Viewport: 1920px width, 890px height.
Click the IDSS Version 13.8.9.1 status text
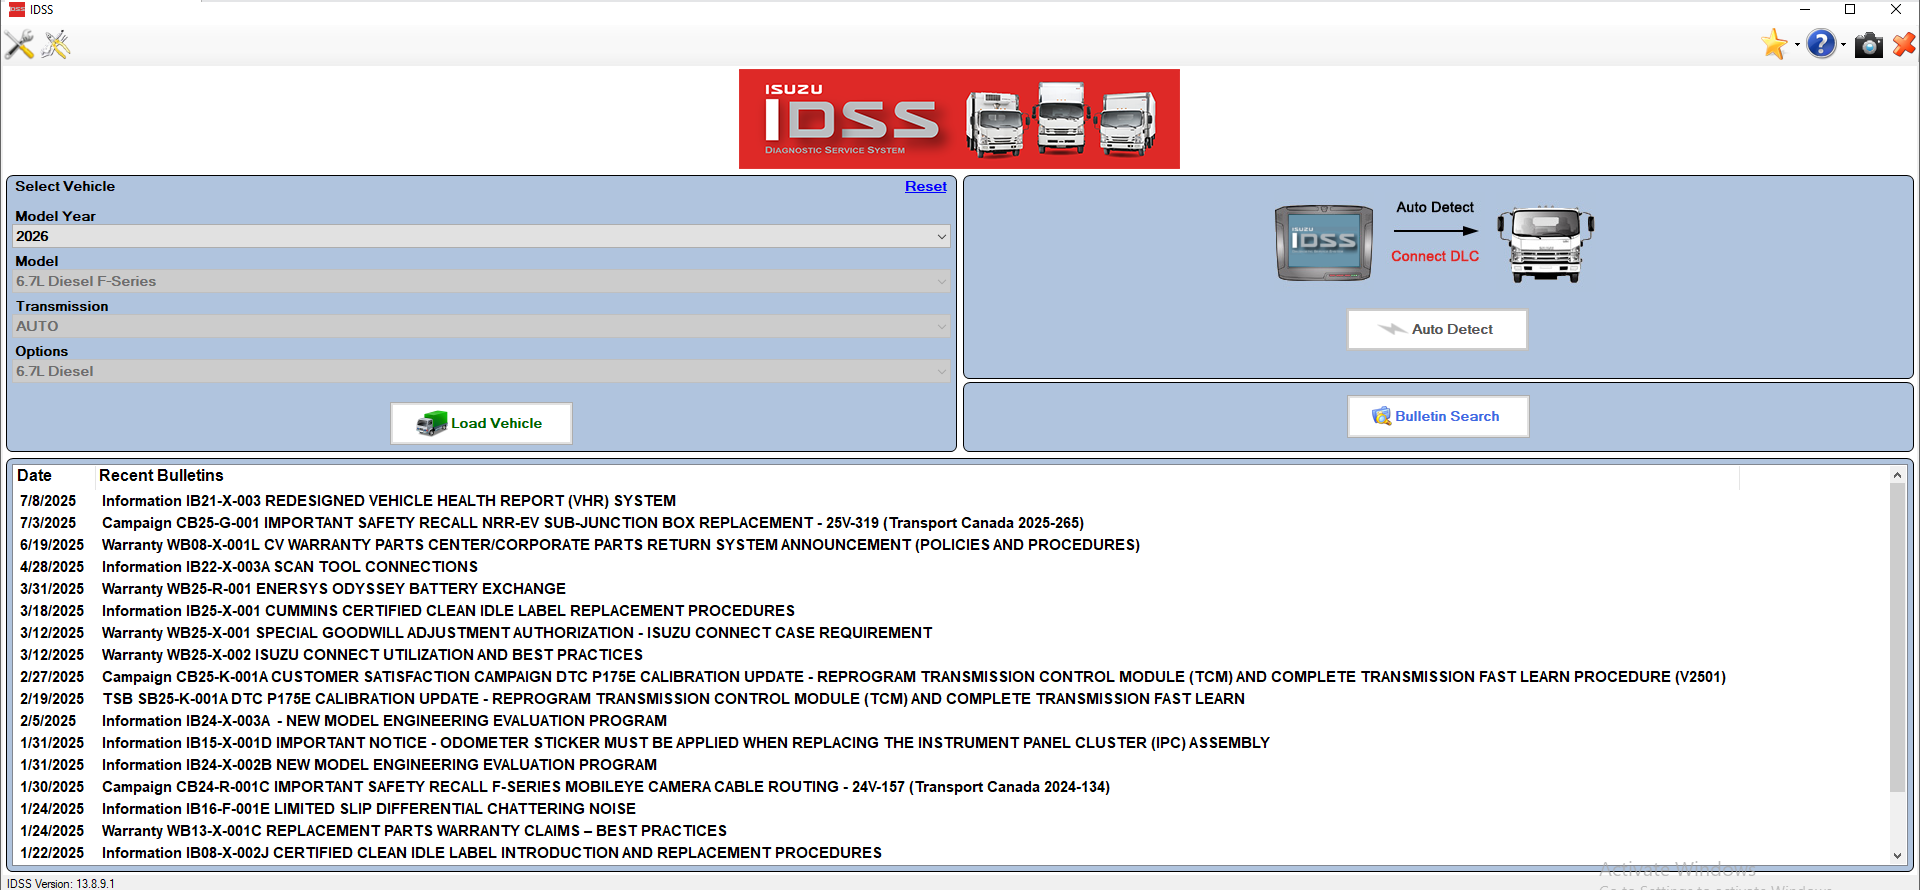[61, 883]
